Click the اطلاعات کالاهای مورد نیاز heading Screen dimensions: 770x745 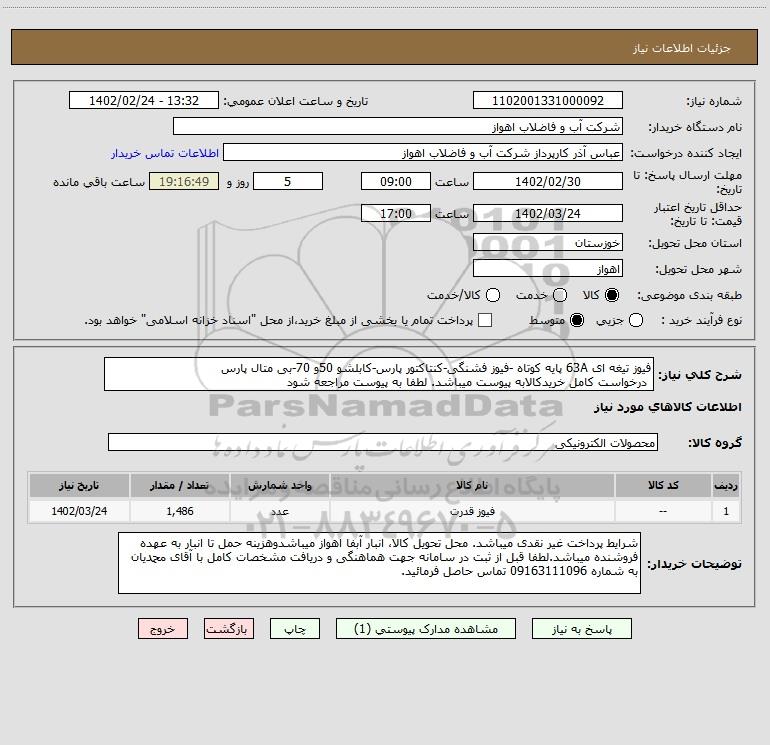pyautogui.click(x=668, y=407)
